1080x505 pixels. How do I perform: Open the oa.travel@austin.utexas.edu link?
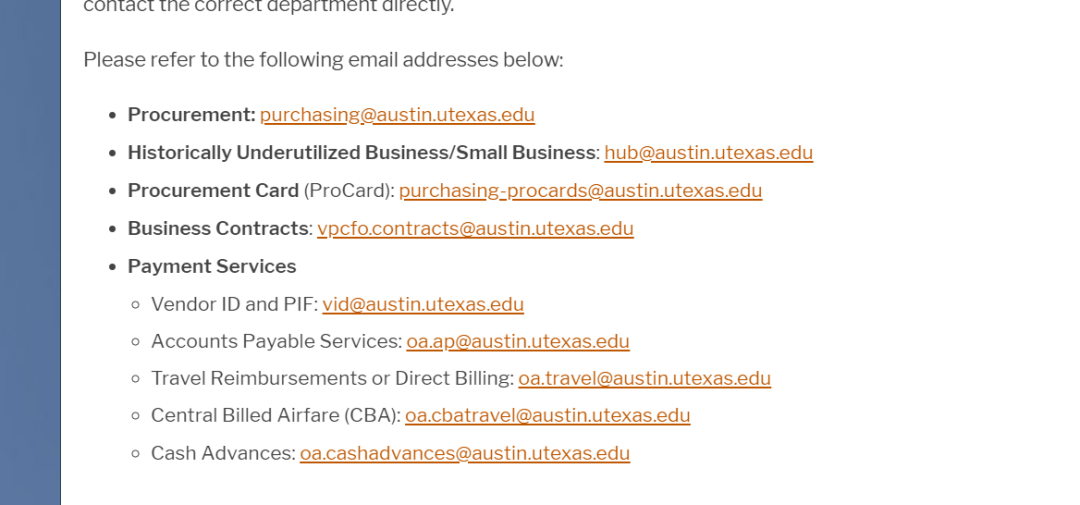(644, 379)
